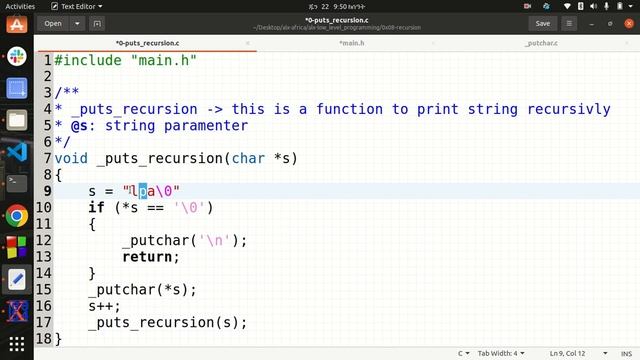Click line number 2 in the gutter
Screen dimensions: 640x360
[48, 76]
